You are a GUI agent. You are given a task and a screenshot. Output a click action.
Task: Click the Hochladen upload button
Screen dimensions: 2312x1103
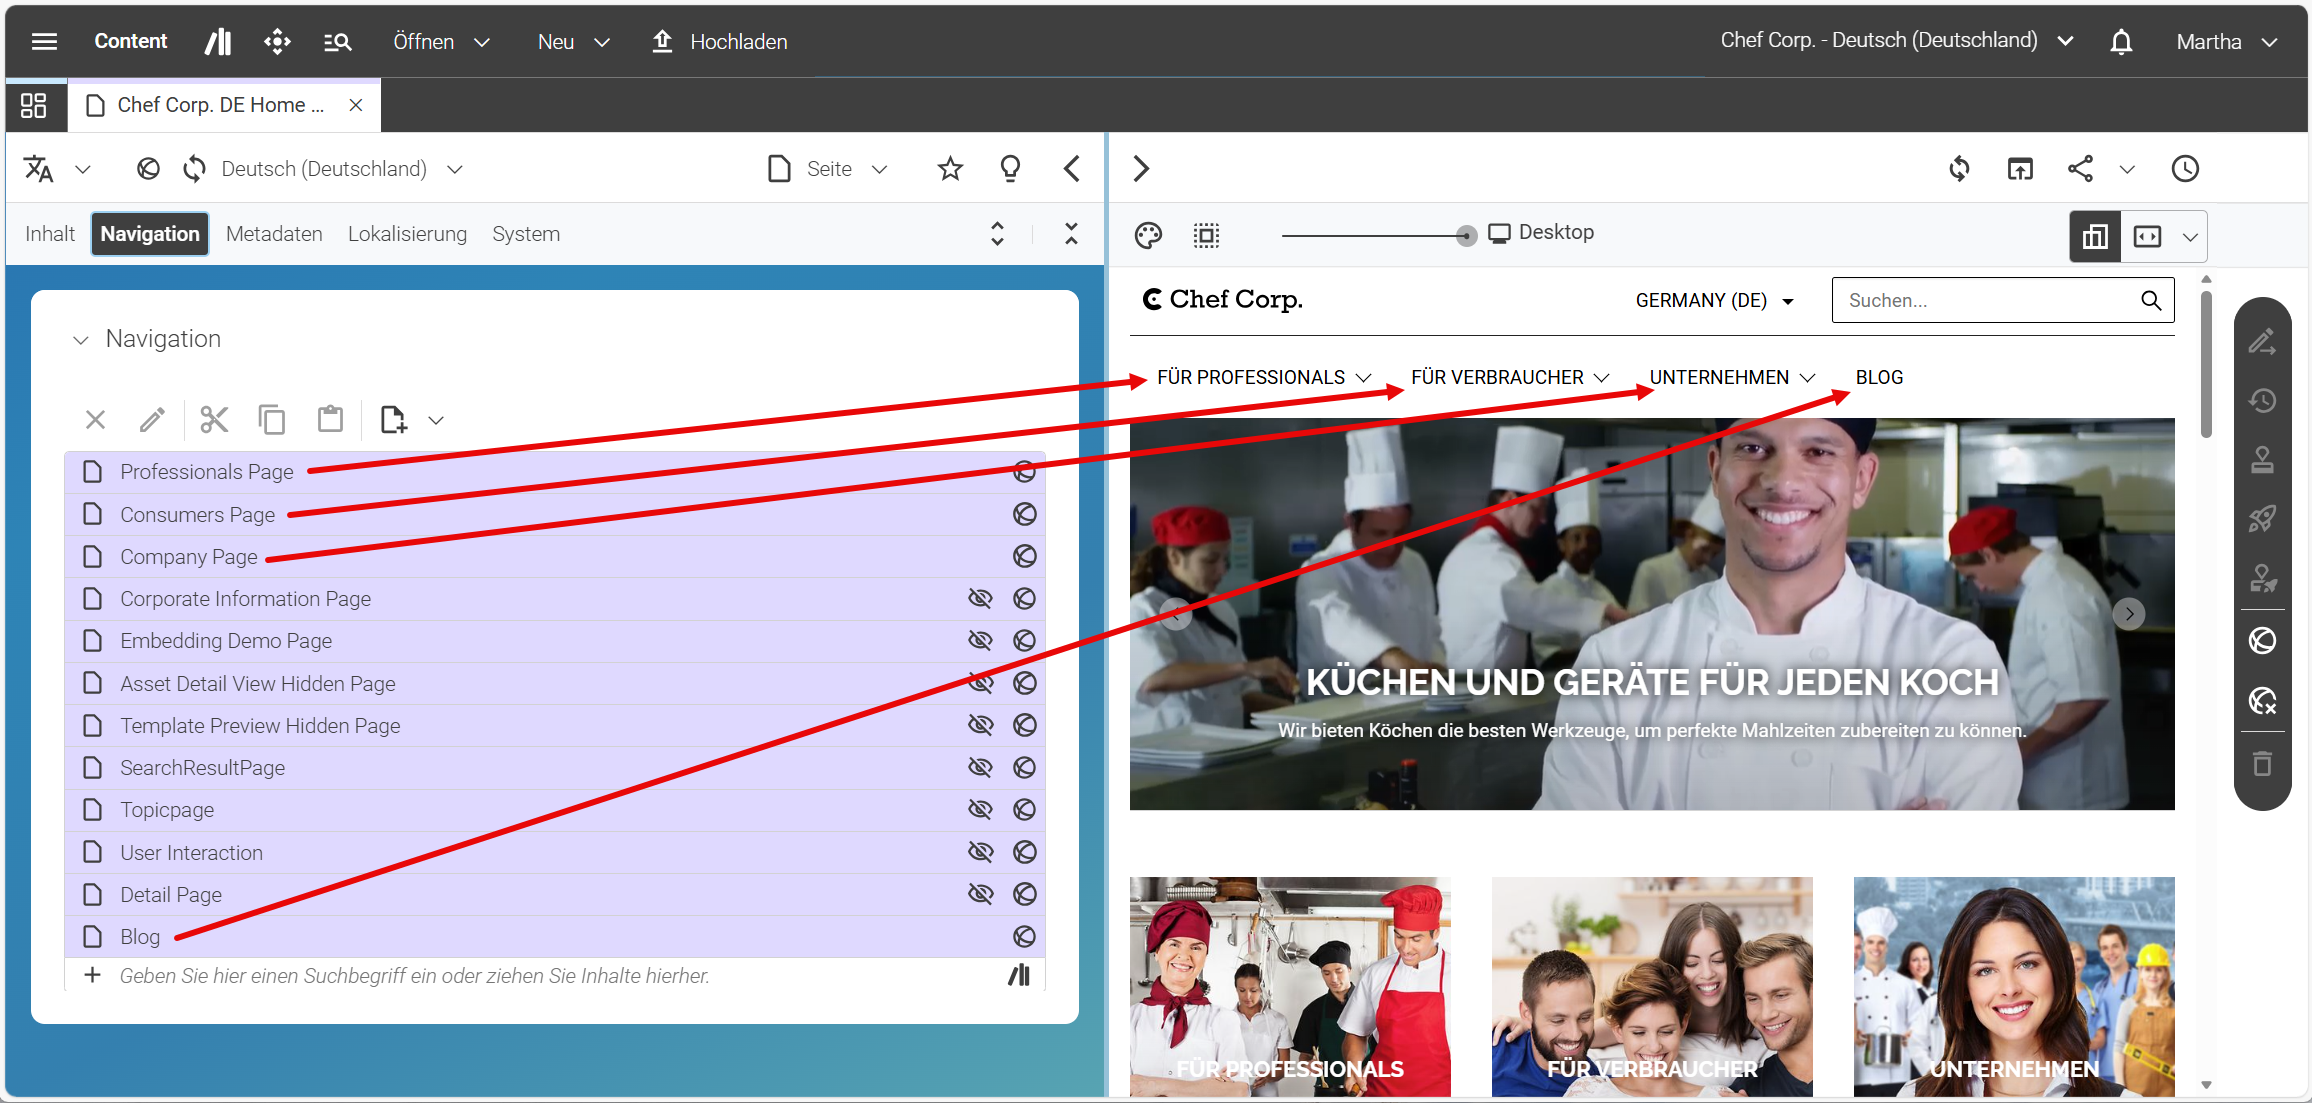point(720,41)
